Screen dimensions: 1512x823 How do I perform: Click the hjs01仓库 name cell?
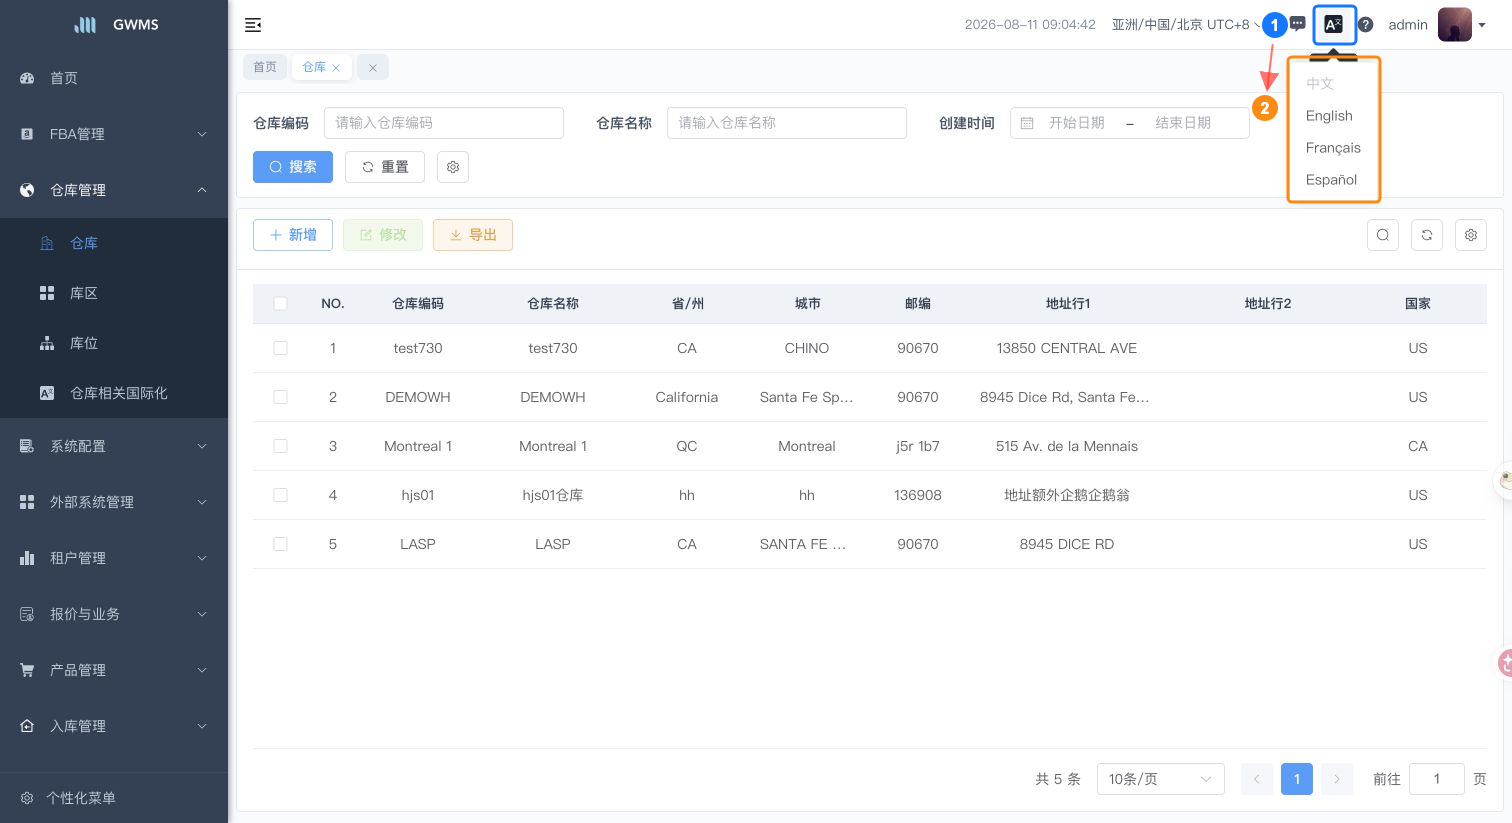(x=553, y=495)
